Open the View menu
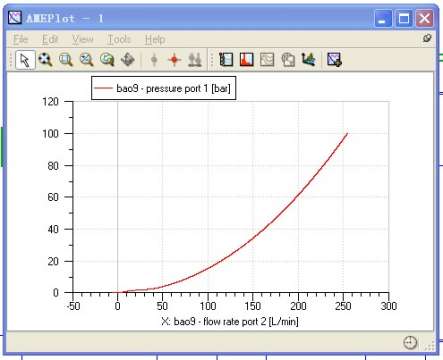Viewport: 443px width, 360px height. (x=83, y=39)
